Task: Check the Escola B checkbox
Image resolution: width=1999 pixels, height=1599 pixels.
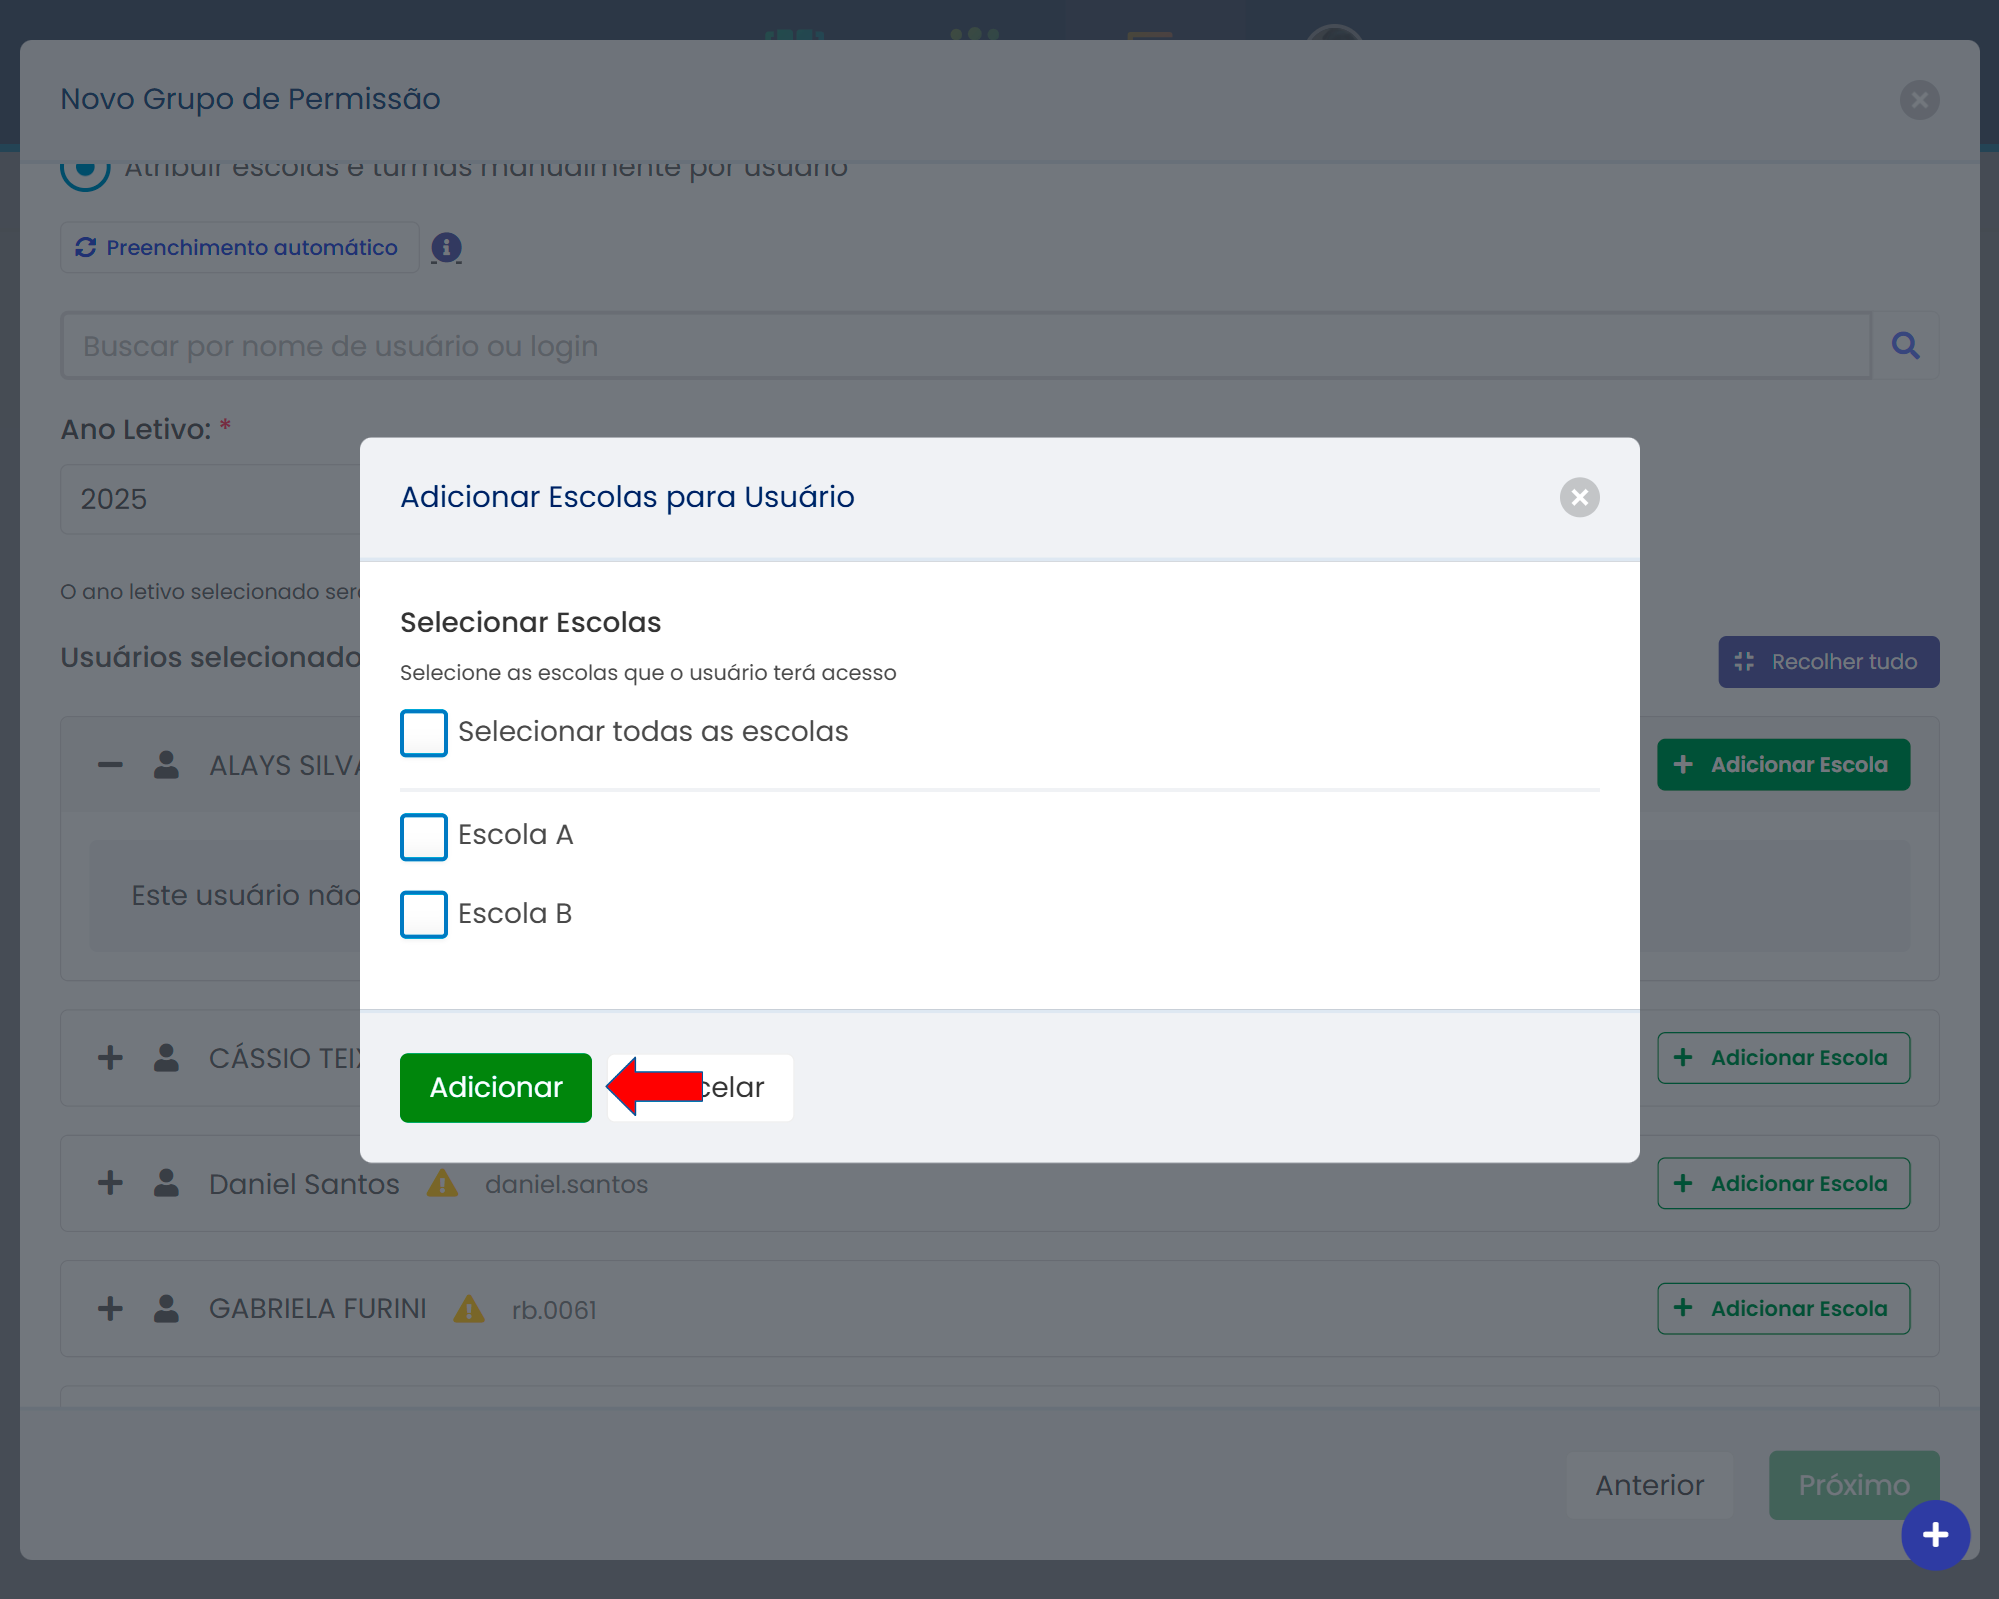Action: click(x=424, y=914)
